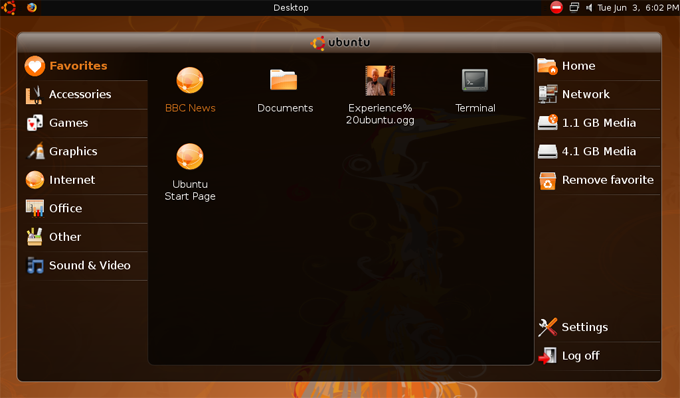680x398 pixels.
Task: Launch the Terminal icon
Action: (475, 80)
